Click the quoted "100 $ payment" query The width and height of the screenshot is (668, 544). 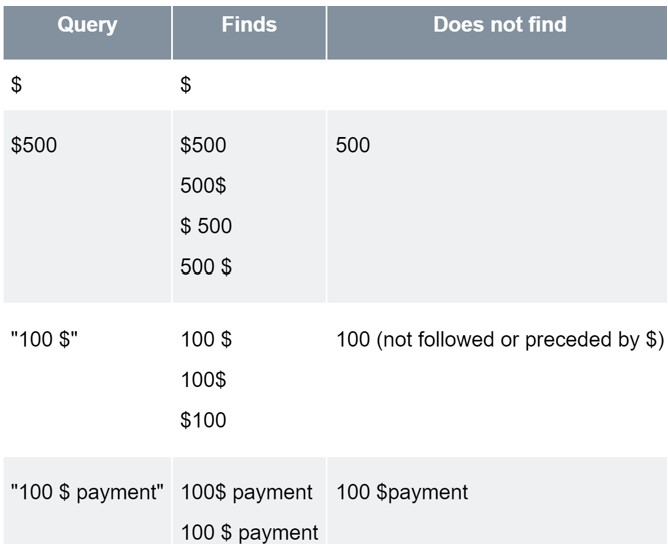point(87,492)
